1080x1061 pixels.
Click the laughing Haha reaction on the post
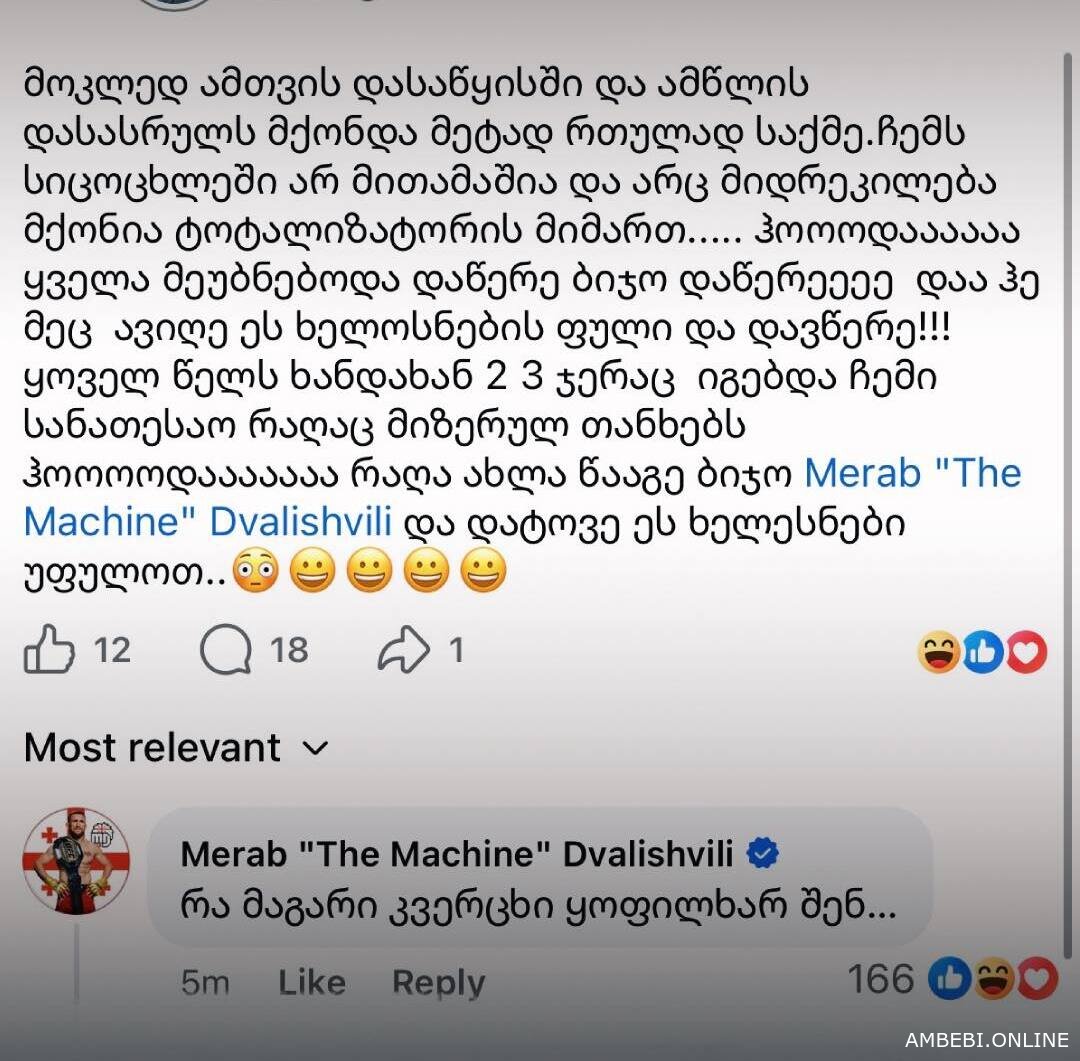coord(939,652)
